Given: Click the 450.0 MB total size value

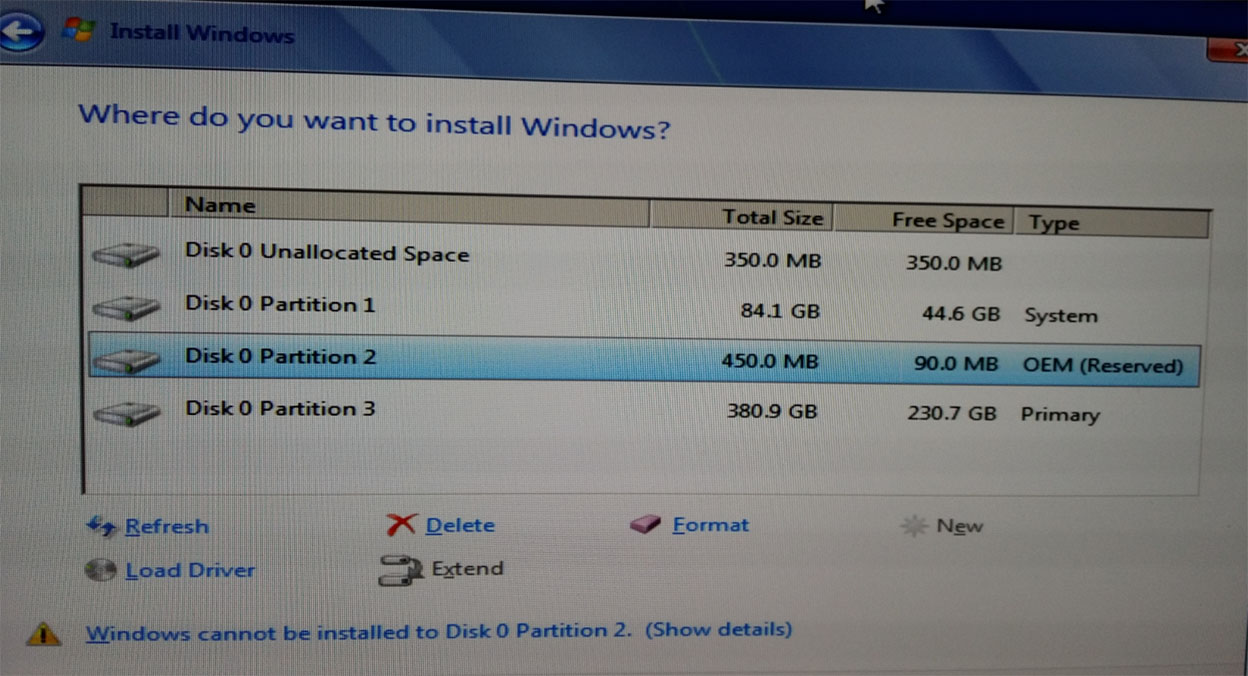Looking at the screenshot, I should point(770,361).
